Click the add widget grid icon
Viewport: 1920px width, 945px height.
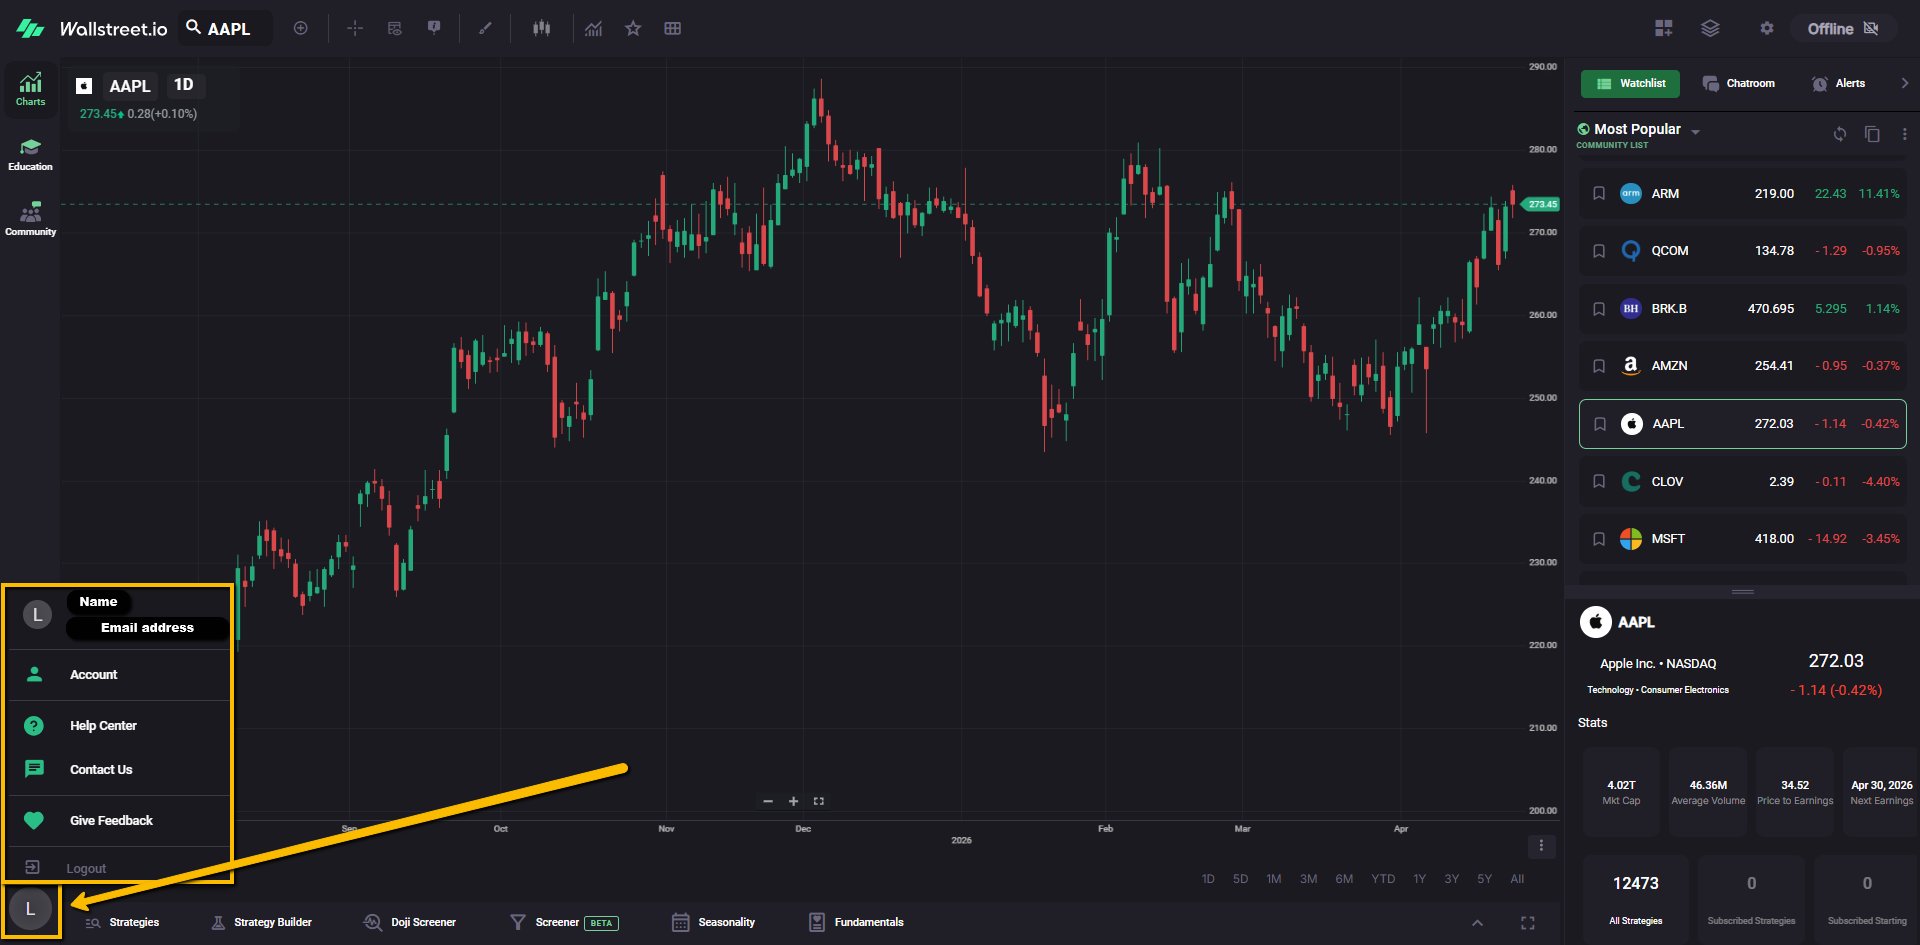(1664, 29)
